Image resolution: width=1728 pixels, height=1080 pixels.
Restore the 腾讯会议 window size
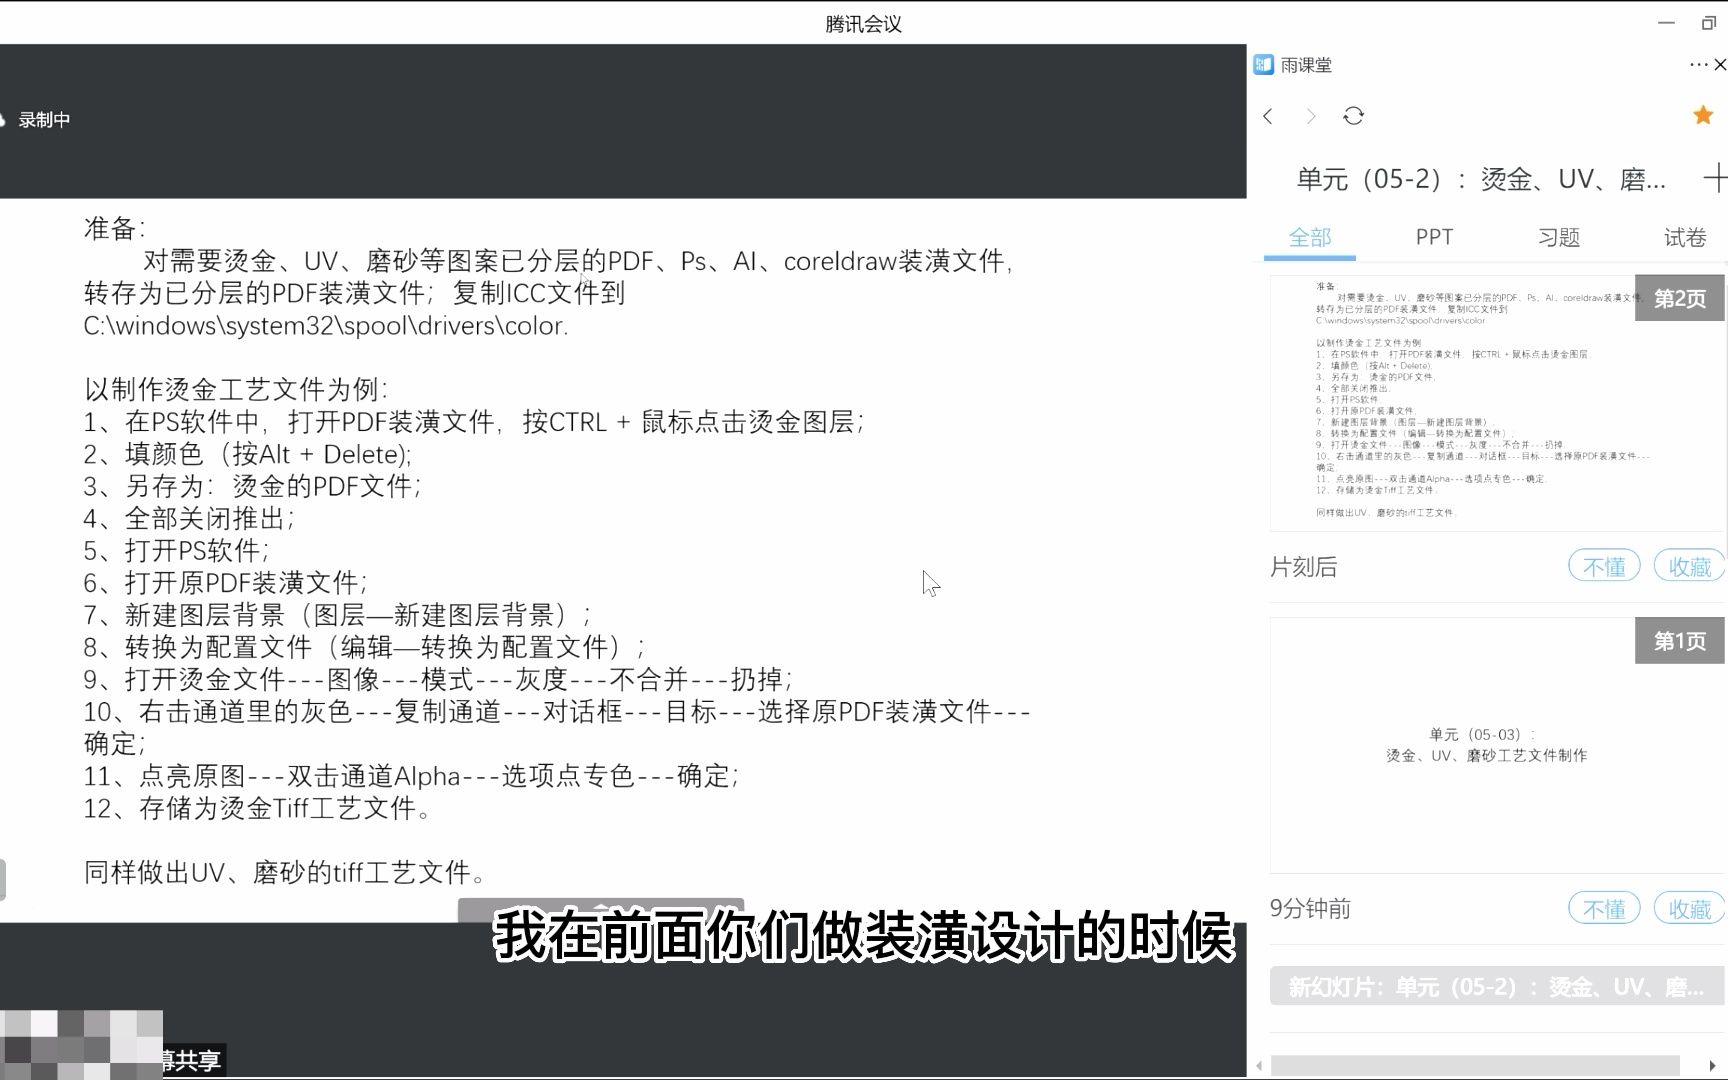1709,23
